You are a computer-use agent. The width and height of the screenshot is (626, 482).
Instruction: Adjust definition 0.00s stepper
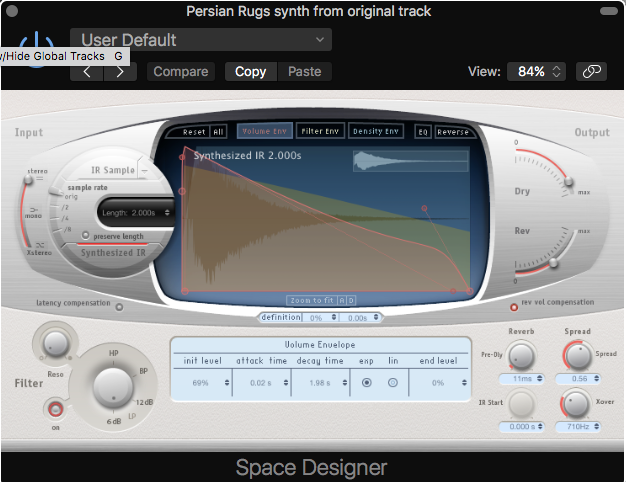point(376,317)
